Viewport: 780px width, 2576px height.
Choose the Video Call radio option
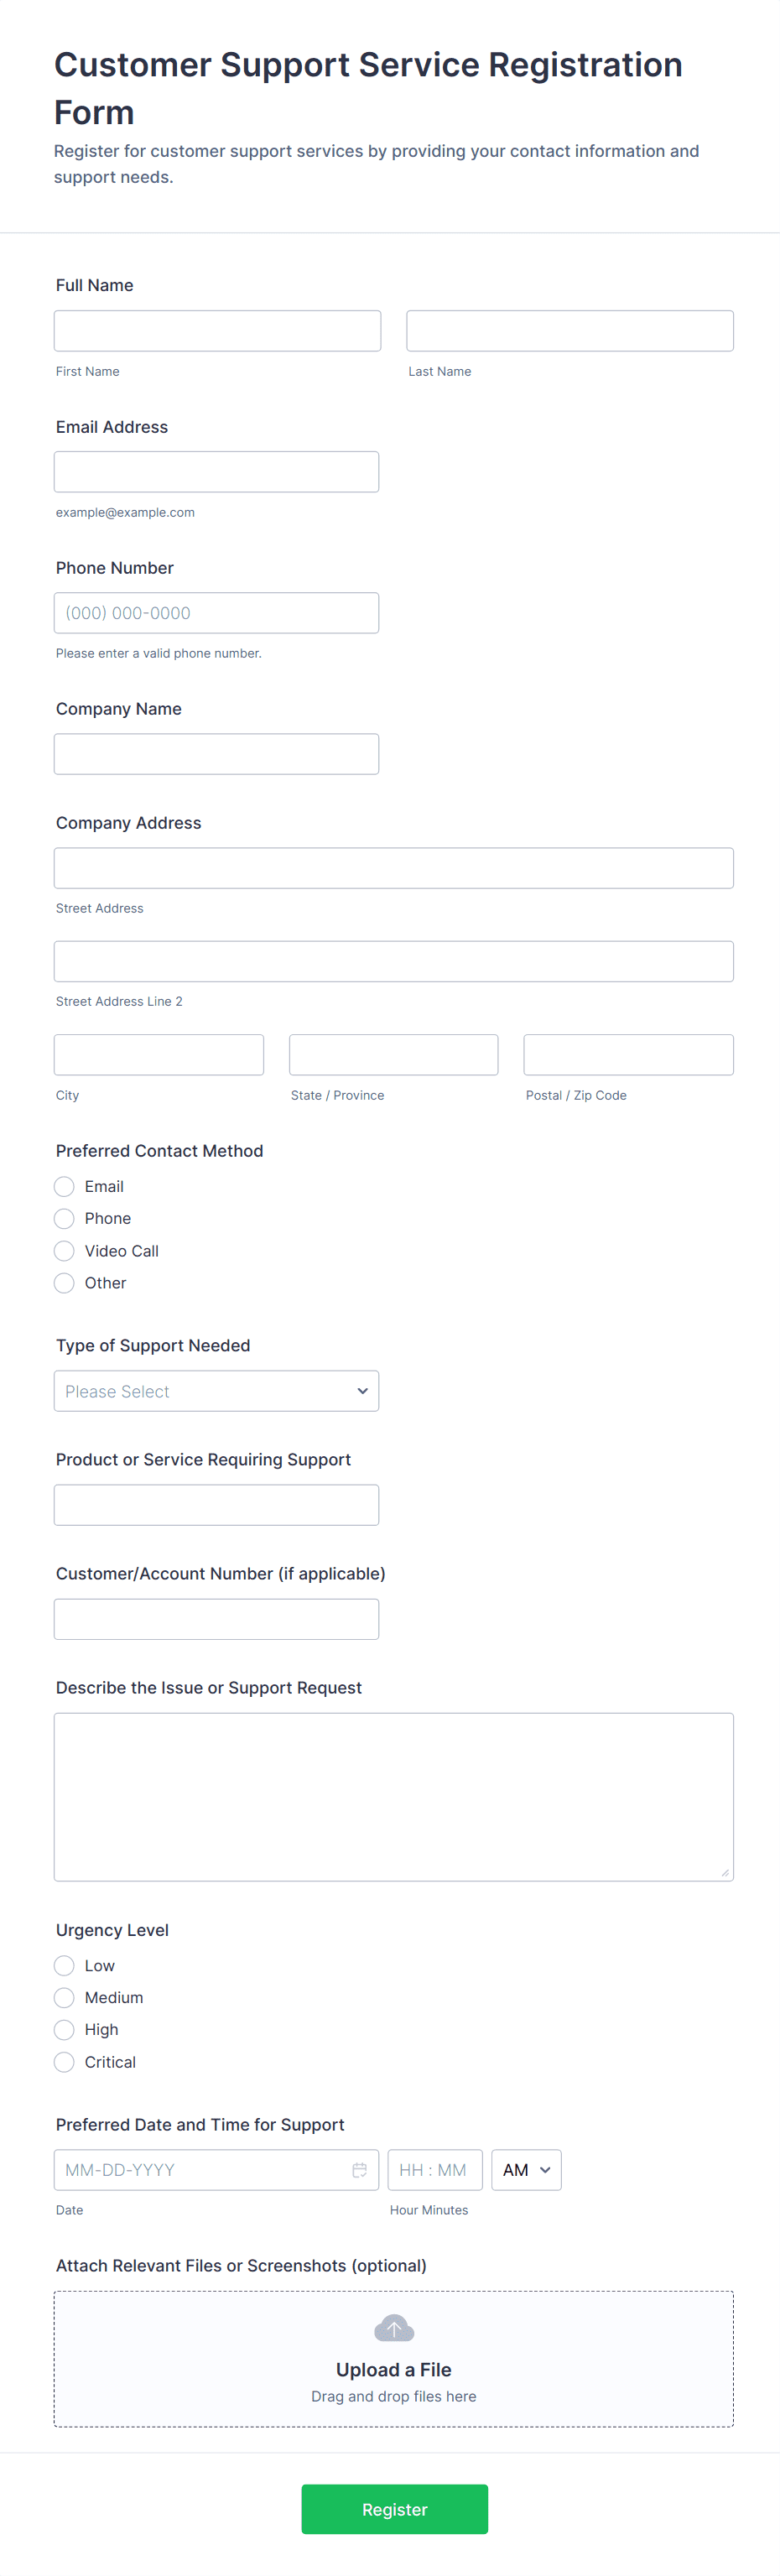tap(64, 1250)
